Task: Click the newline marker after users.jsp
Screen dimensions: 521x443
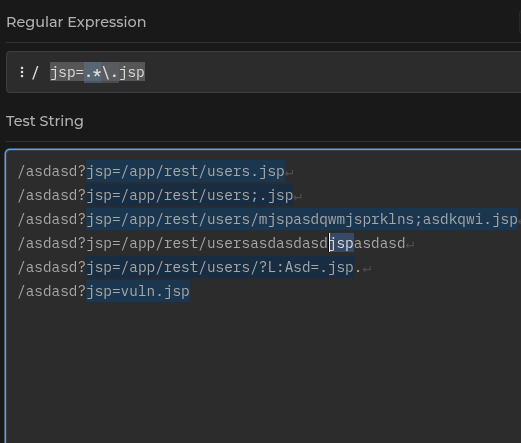Action: [289, 173]
